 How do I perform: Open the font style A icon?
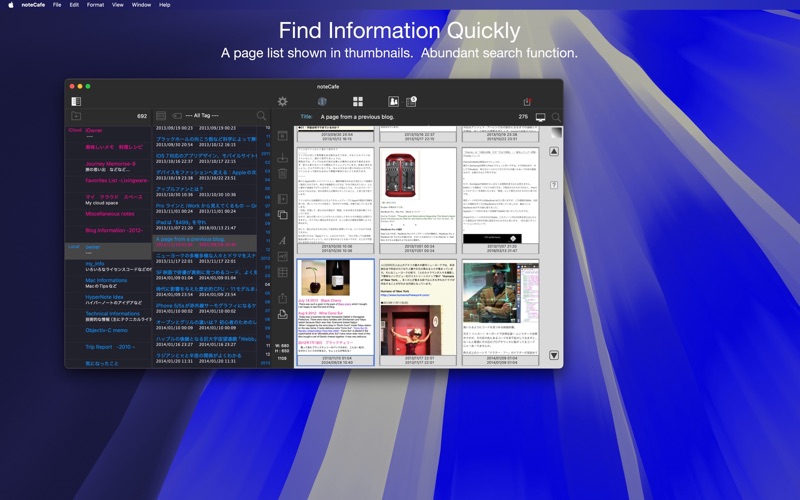click(x=282, y=240)
